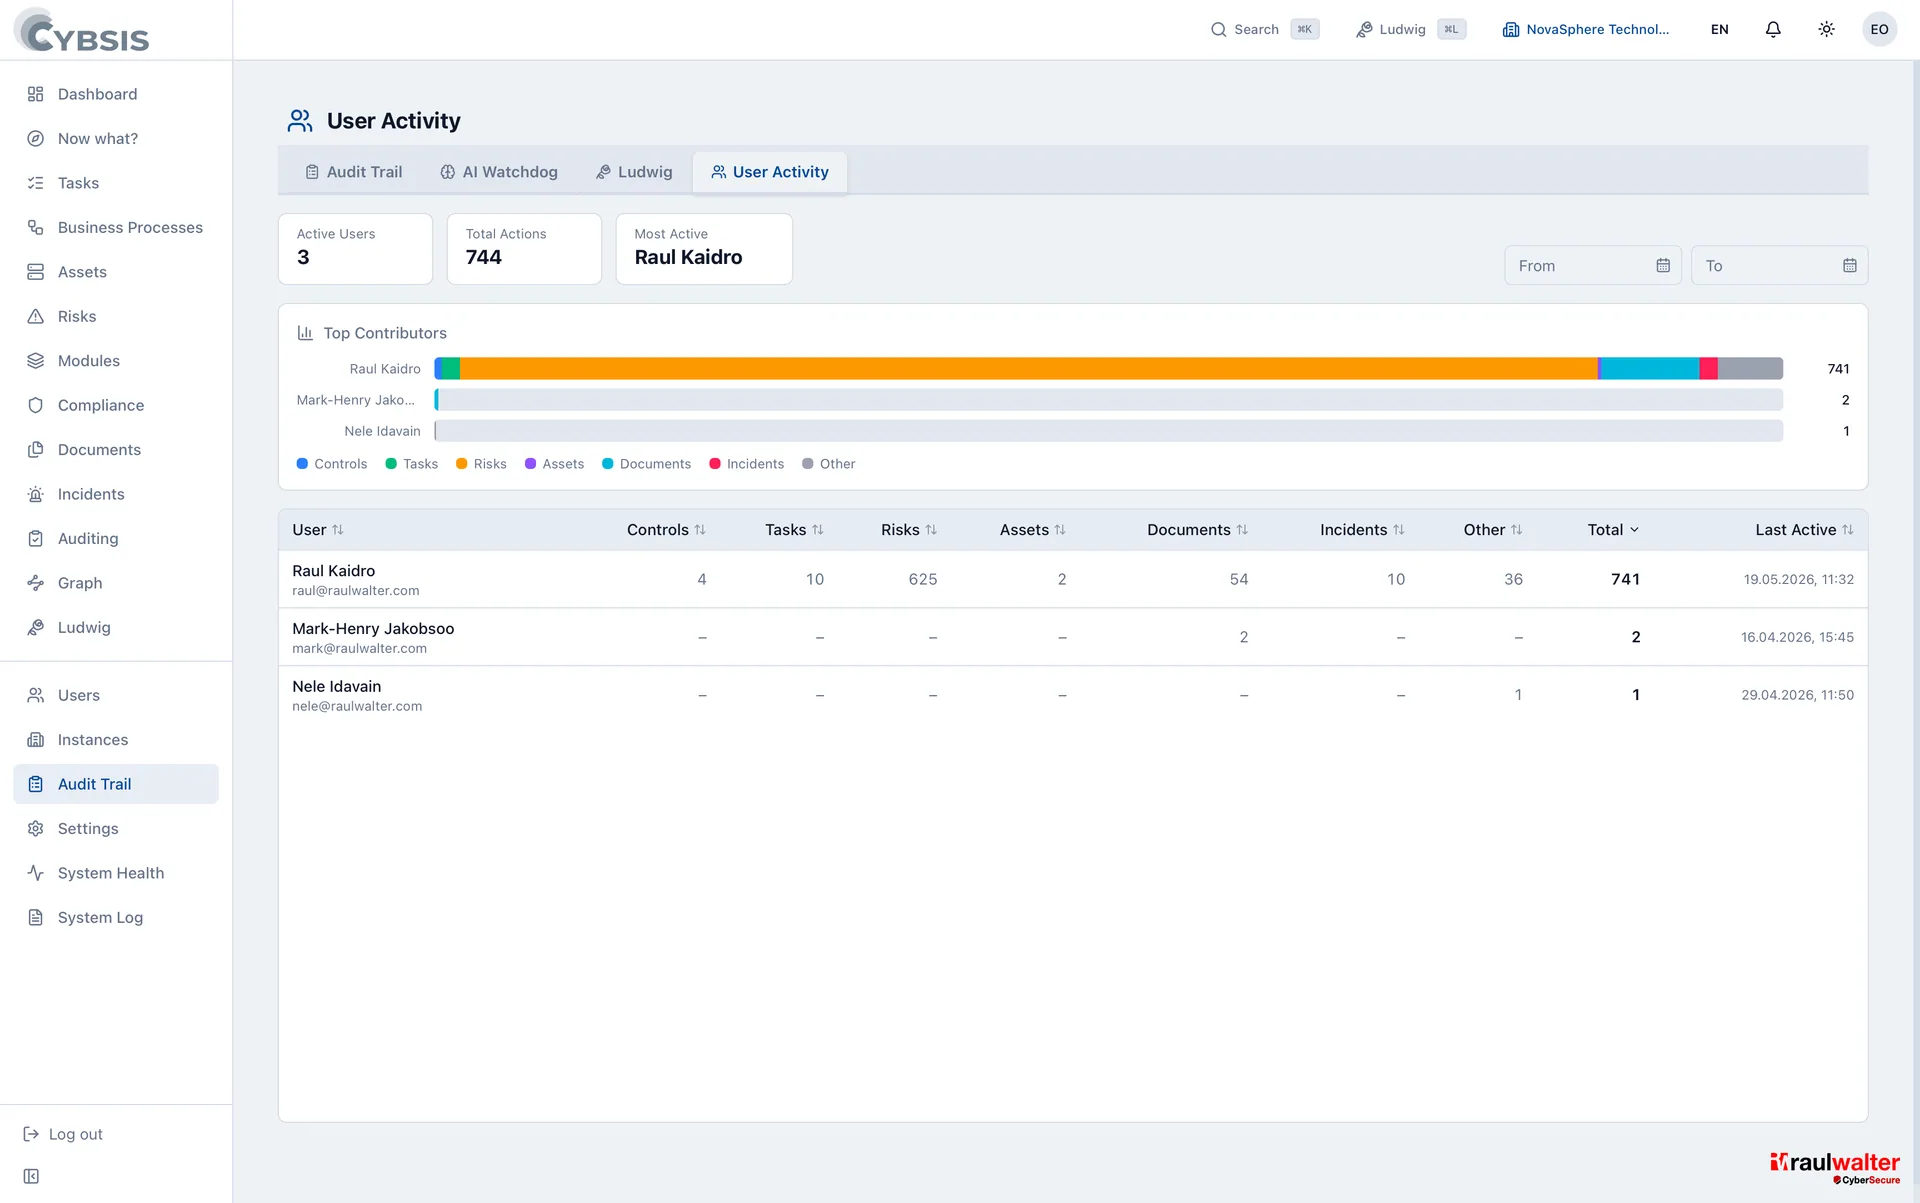Click the Settings gear icon
Image resolution: width=1920 pixels, height=1203 pixels.
[x=36, y=828]
